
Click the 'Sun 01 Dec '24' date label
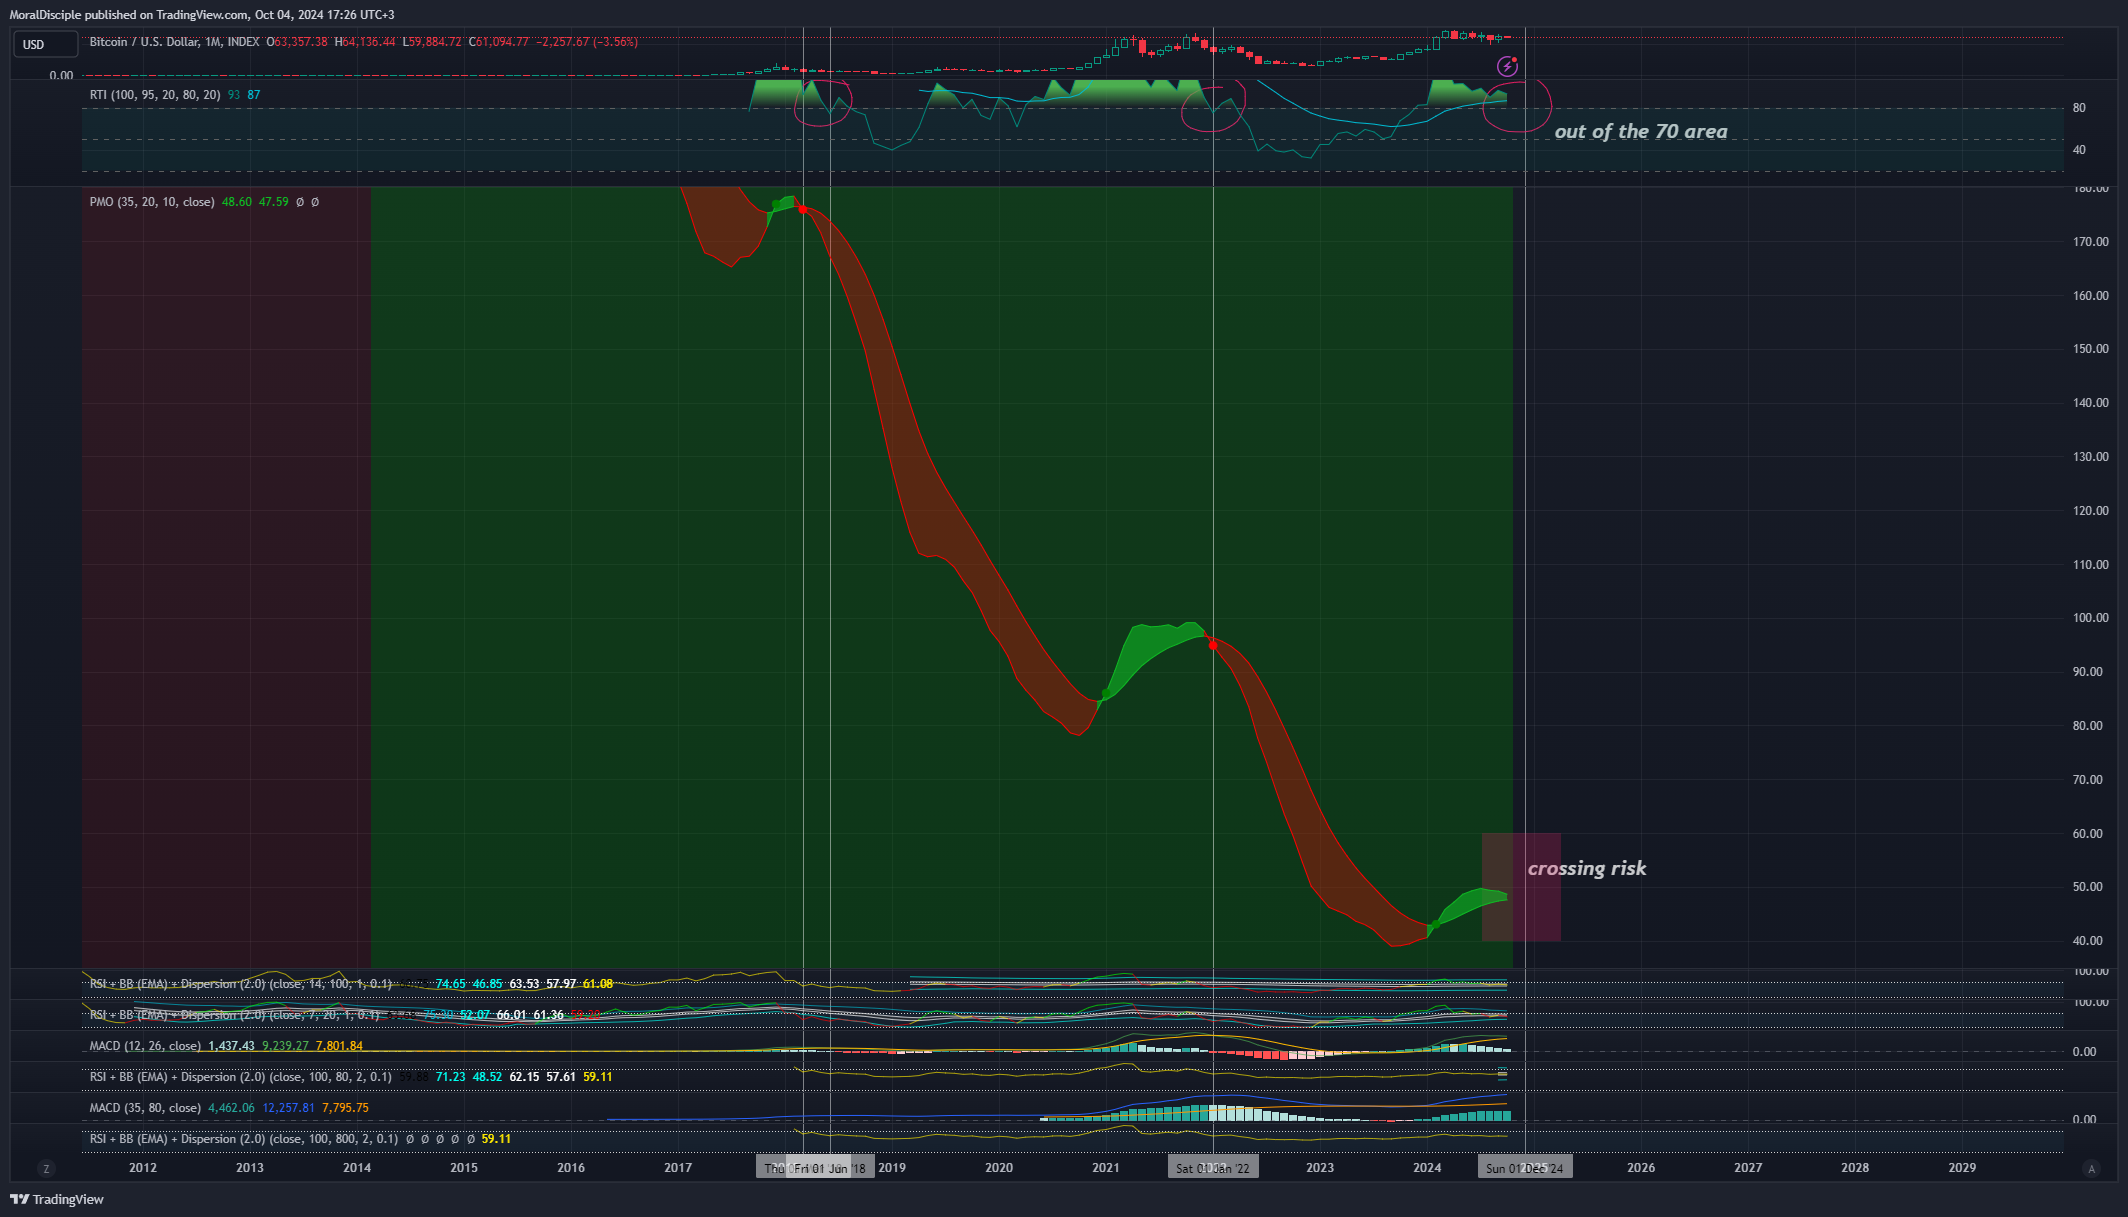(1525, 1168)
